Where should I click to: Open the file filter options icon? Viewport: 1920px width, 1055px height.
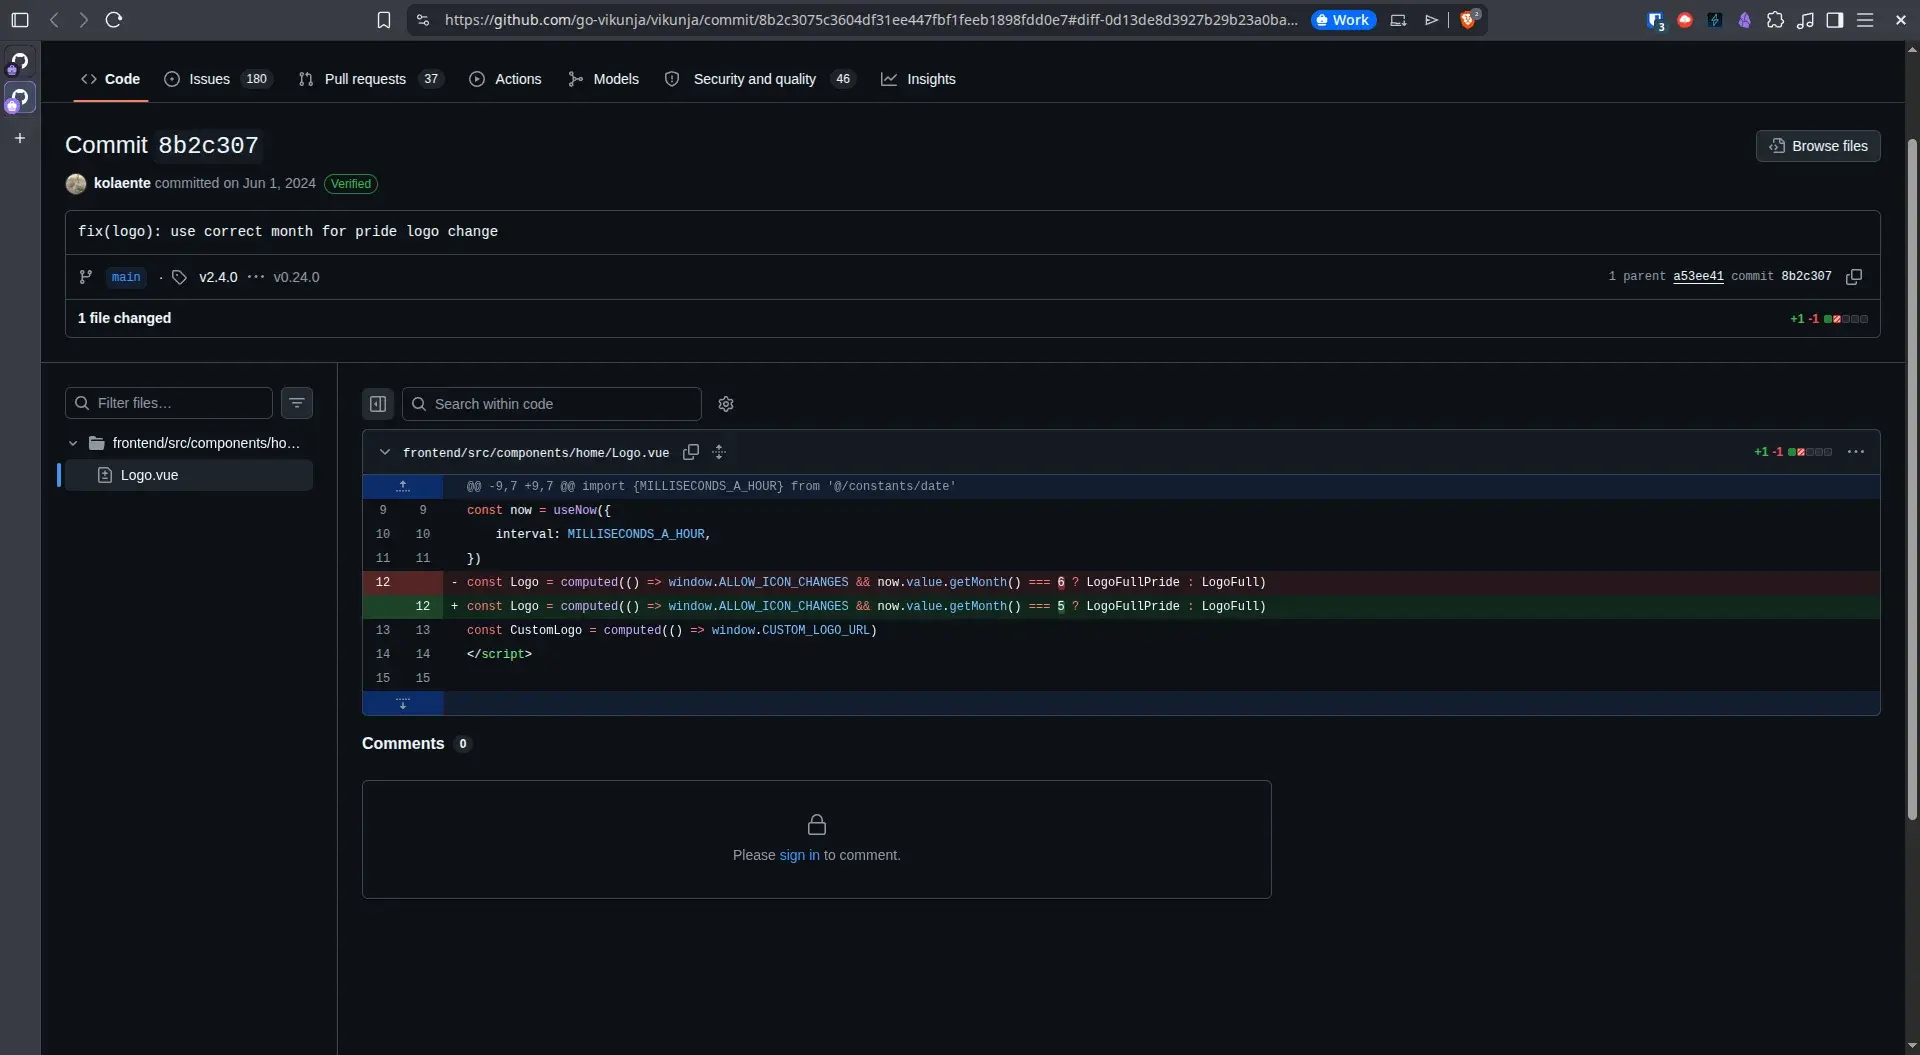tap(297, 403)
